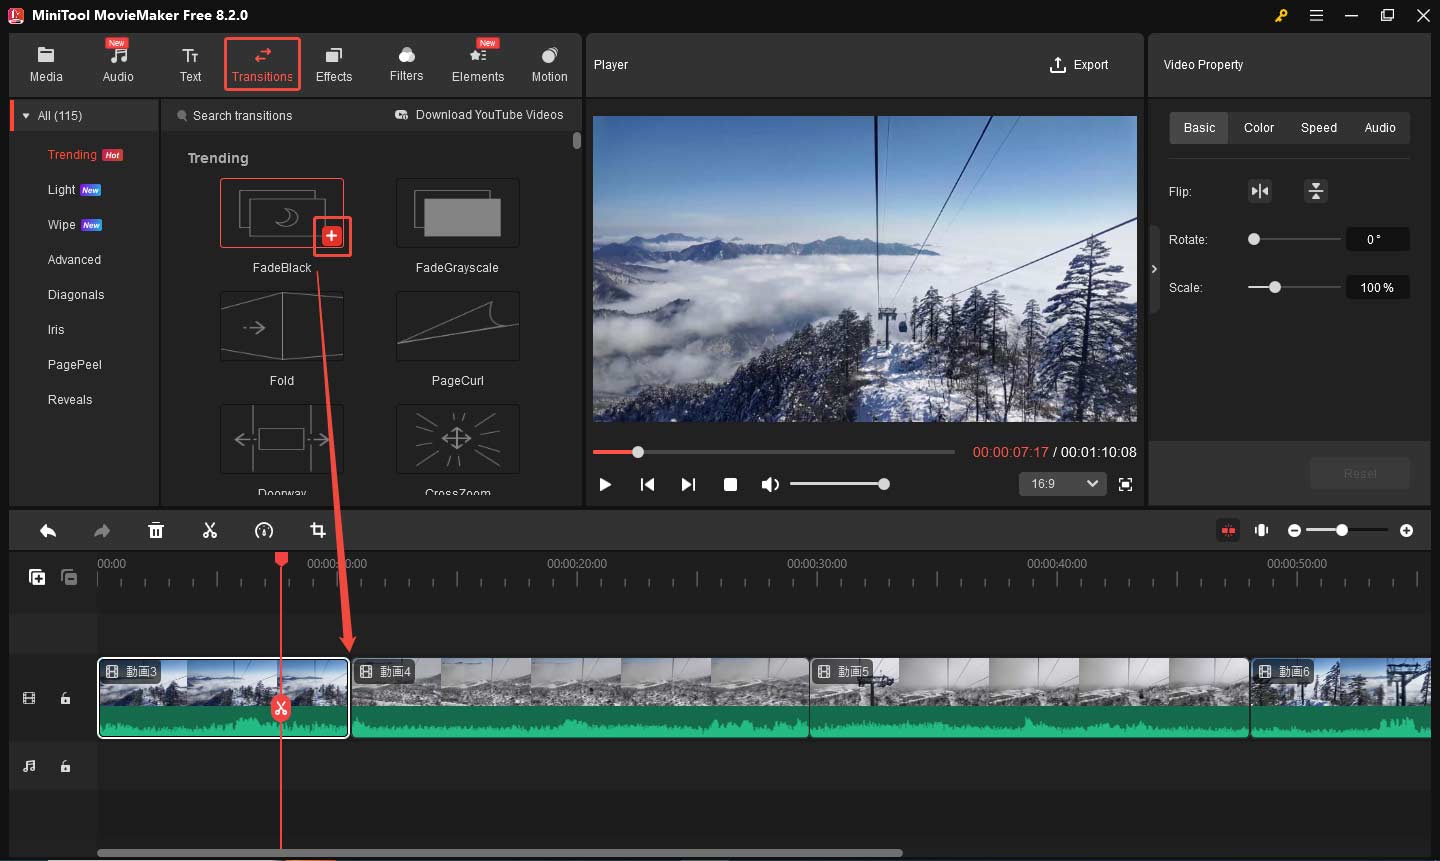
Task: Jump to previous frame
Action: click(647, 484)
